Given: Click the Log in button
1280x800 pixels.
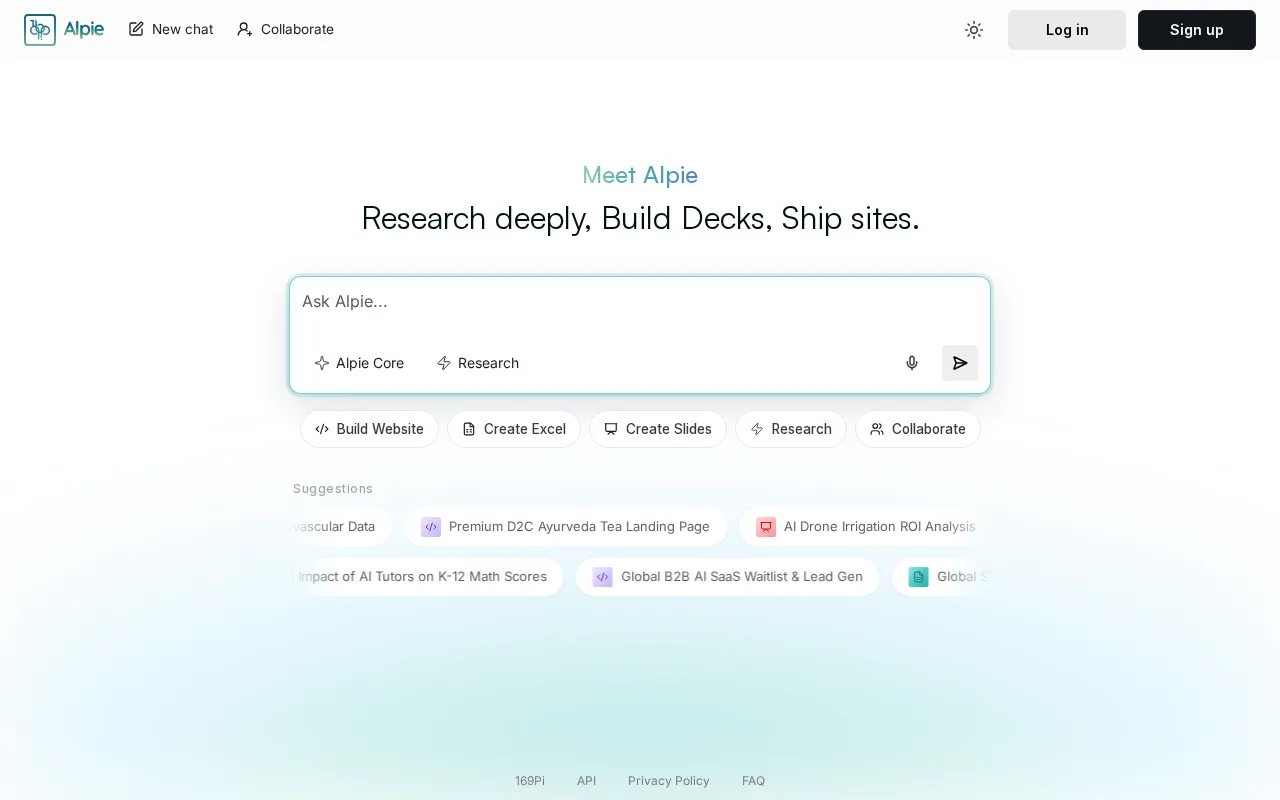Looking at the screenshot, I should 1067,30.
